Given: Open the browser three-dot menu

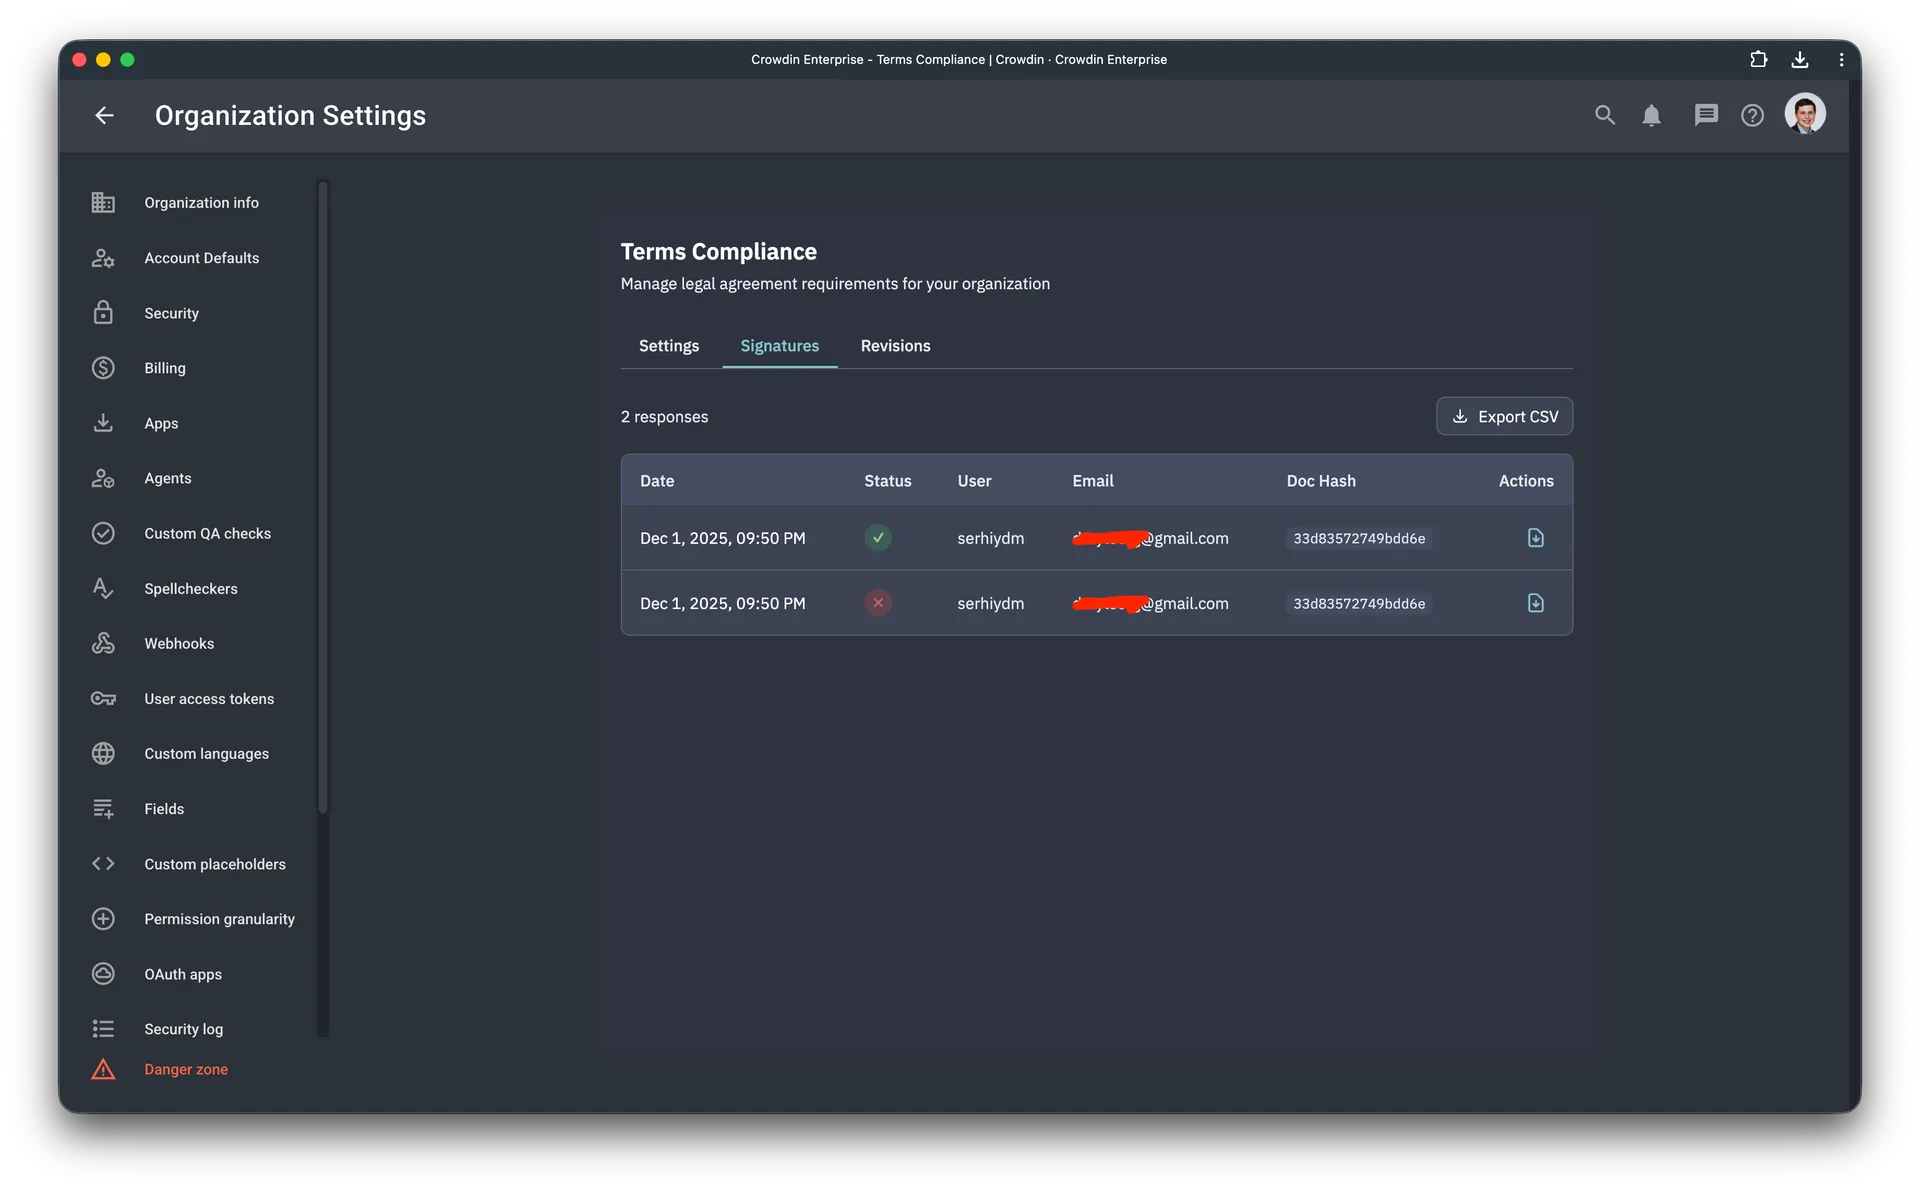Looking at the screenshot, I should click(x=1841, y=59).
